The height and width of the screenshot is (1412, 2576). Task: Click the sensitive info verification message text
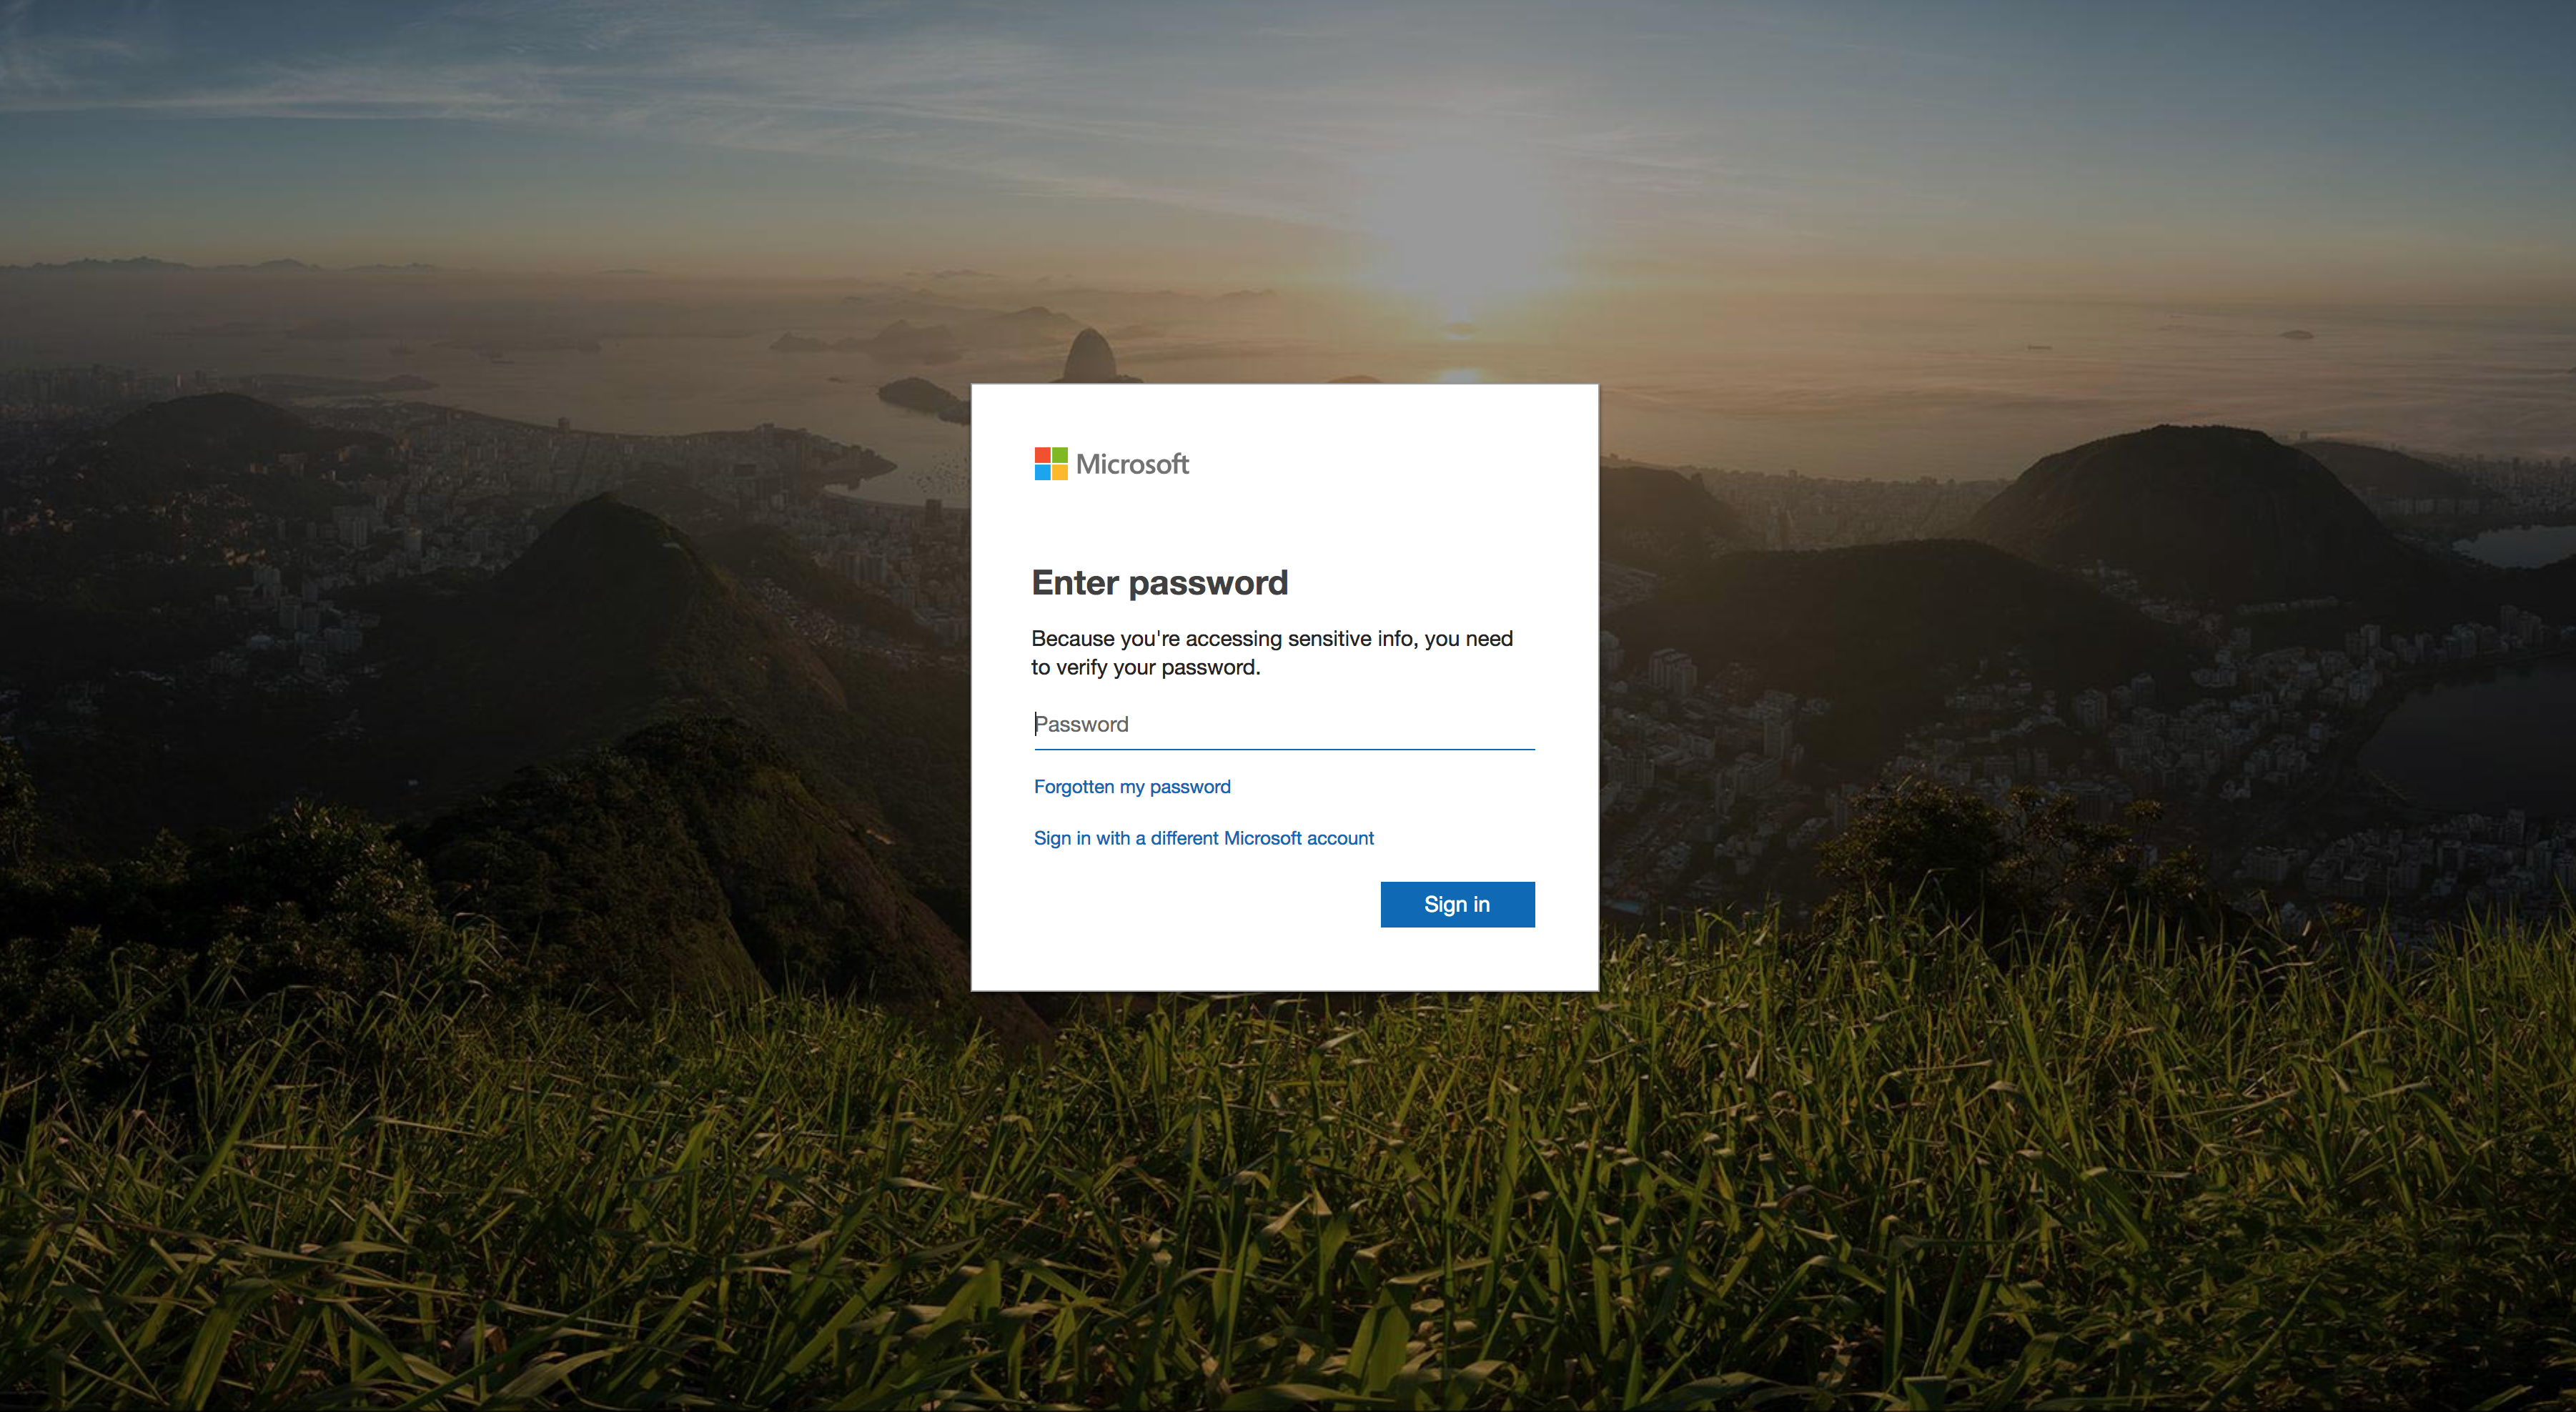click(1272, 653)
